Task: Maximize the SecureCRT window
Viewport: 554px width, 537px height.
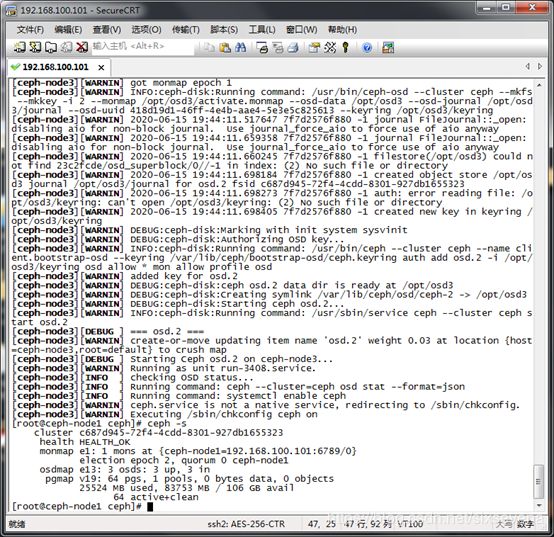Action: (x=506, y=8)
